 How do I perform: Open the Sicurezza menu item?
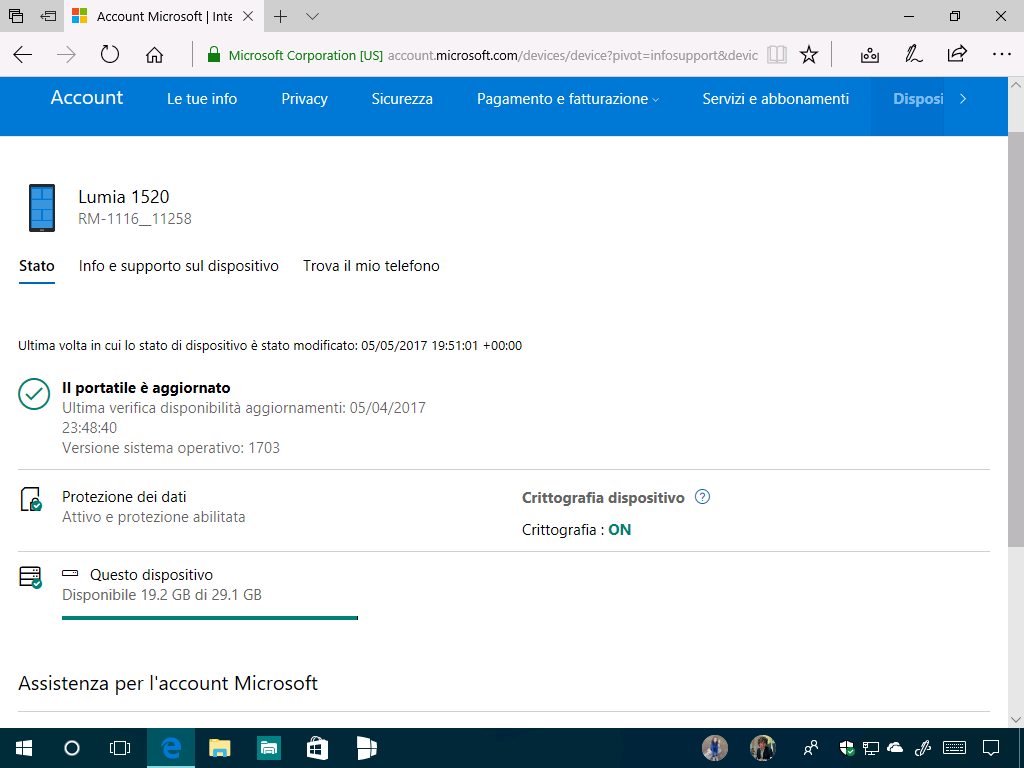[x=402, y=99]
